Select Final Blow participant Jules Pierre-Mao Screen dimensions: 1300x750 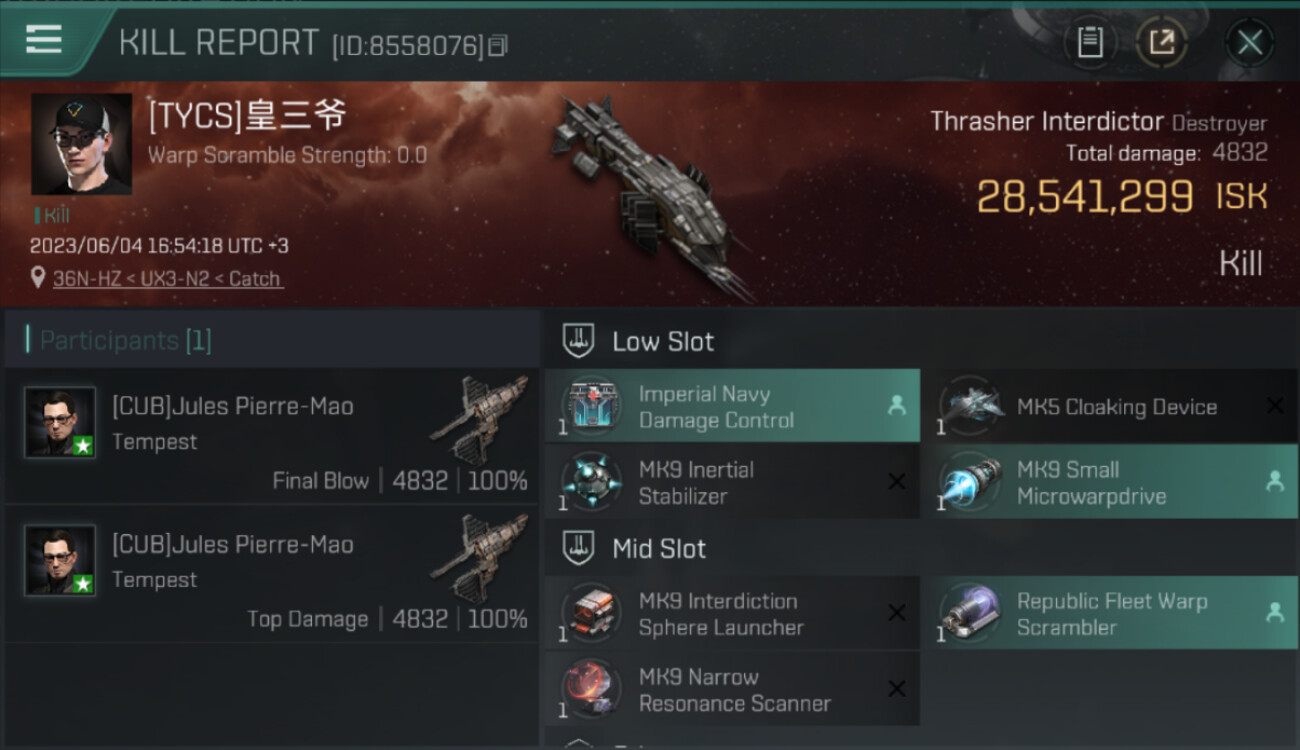[x=272, y=436]
